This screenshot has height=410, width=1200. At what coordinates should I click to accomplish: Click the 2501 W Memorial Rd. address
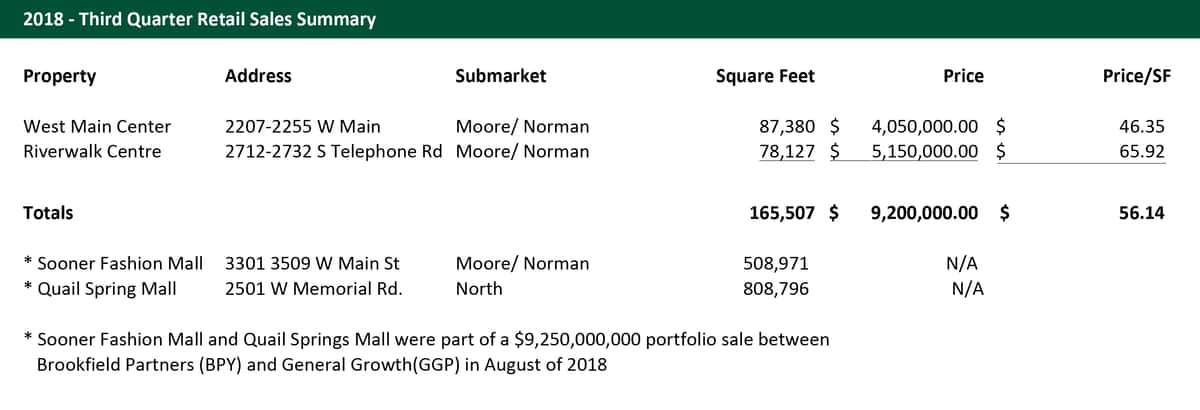tap(314, 289)
